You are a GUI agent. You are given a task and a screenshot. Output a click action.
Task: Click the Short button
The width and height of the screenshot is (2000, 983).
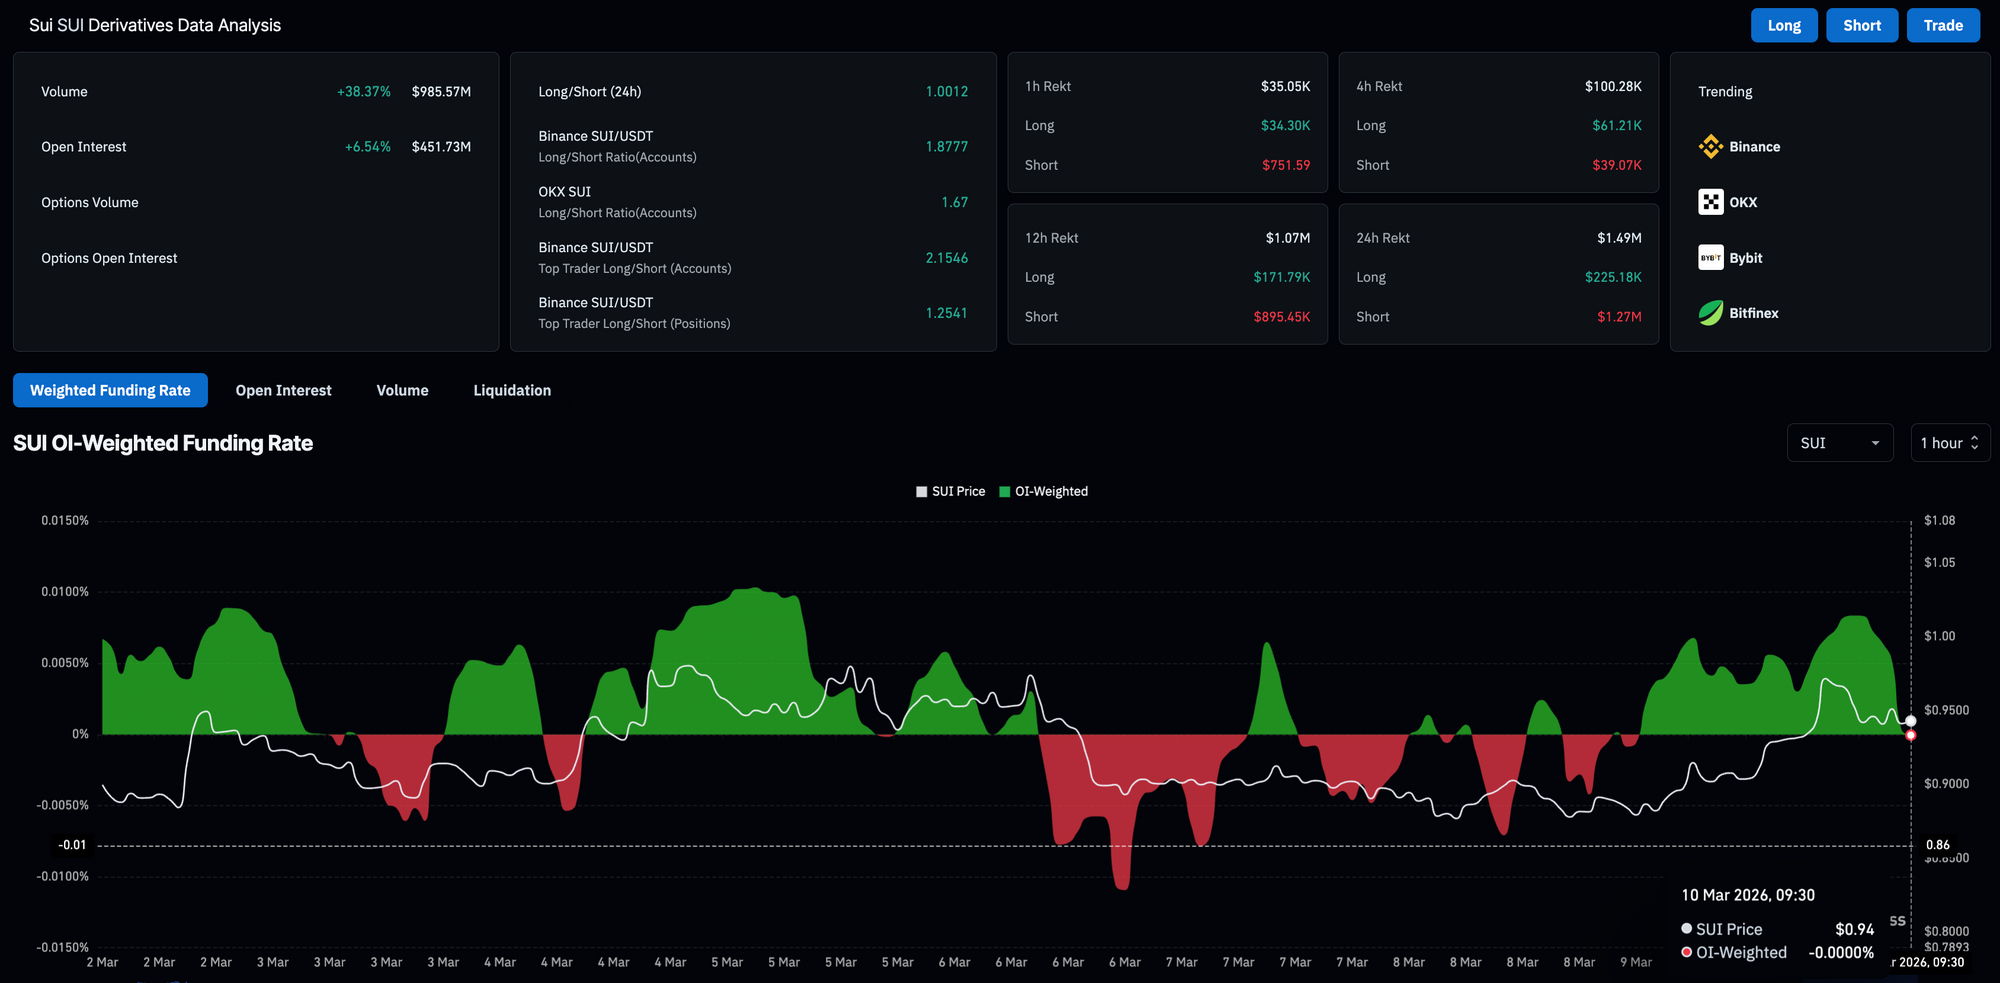(x=1862, y=25)
